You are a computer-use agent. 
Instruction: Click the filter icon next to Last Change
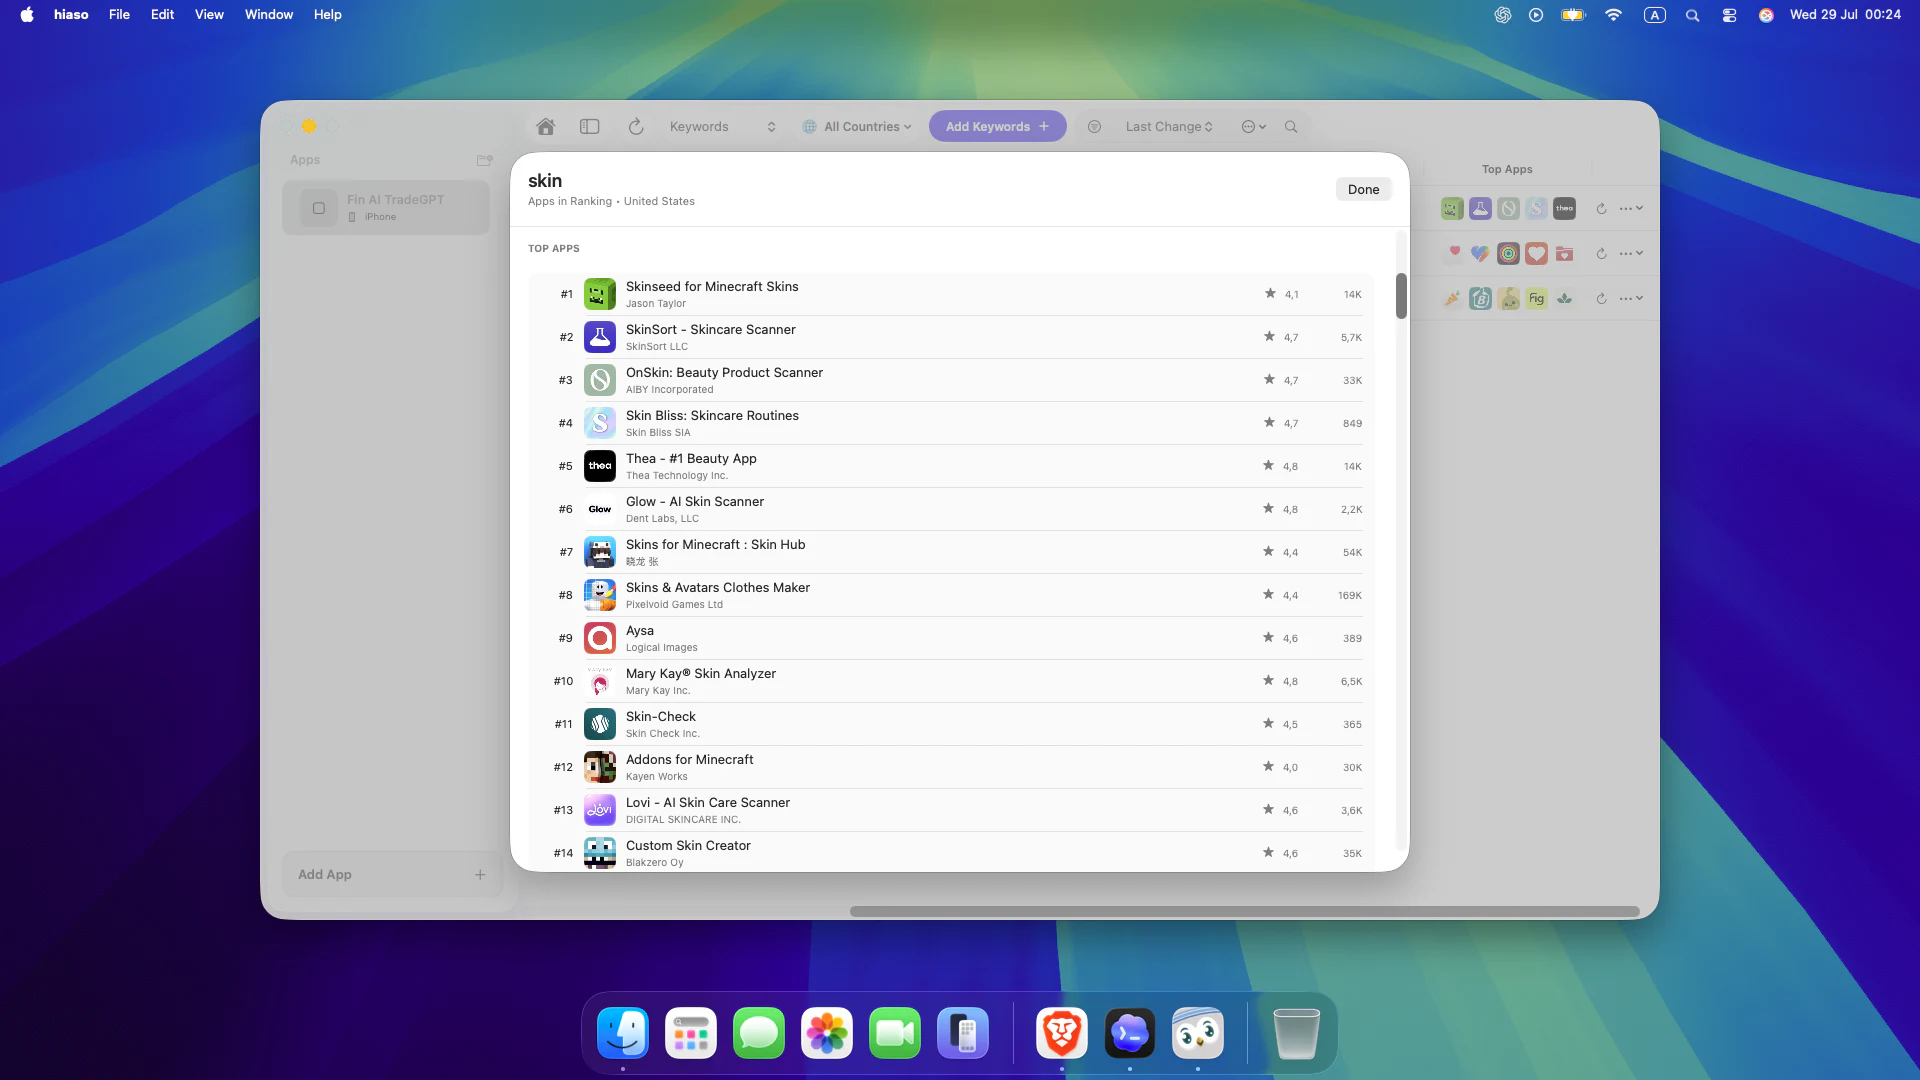[x=1094, y=127]
